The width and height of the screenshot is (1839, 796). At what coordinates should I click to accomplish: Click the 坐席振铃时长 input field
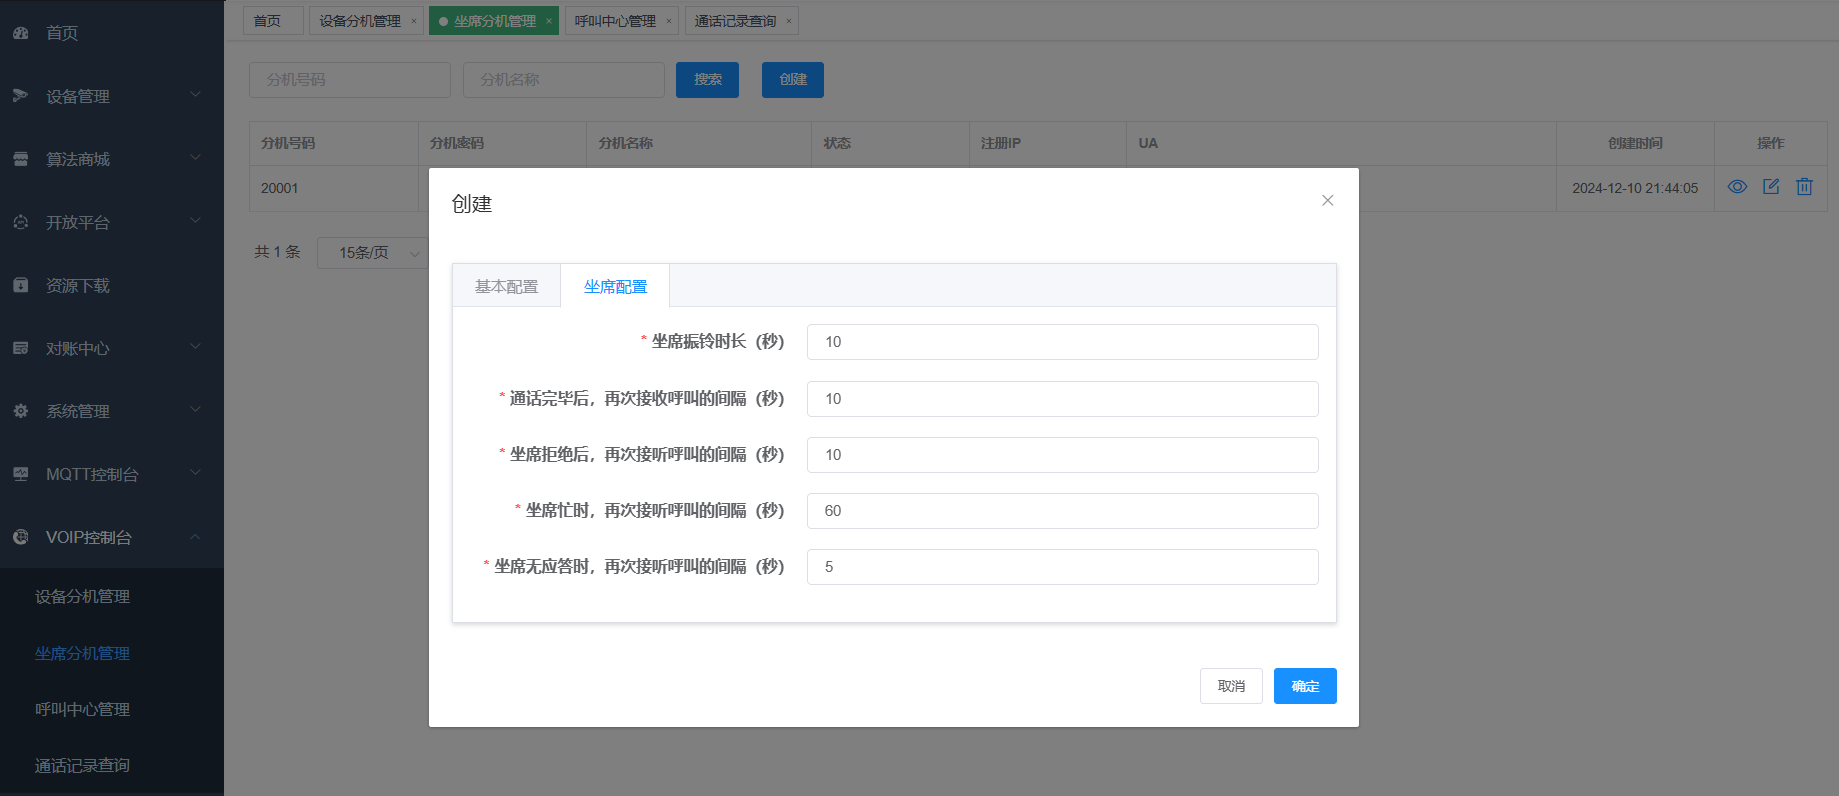point(1062,342)
